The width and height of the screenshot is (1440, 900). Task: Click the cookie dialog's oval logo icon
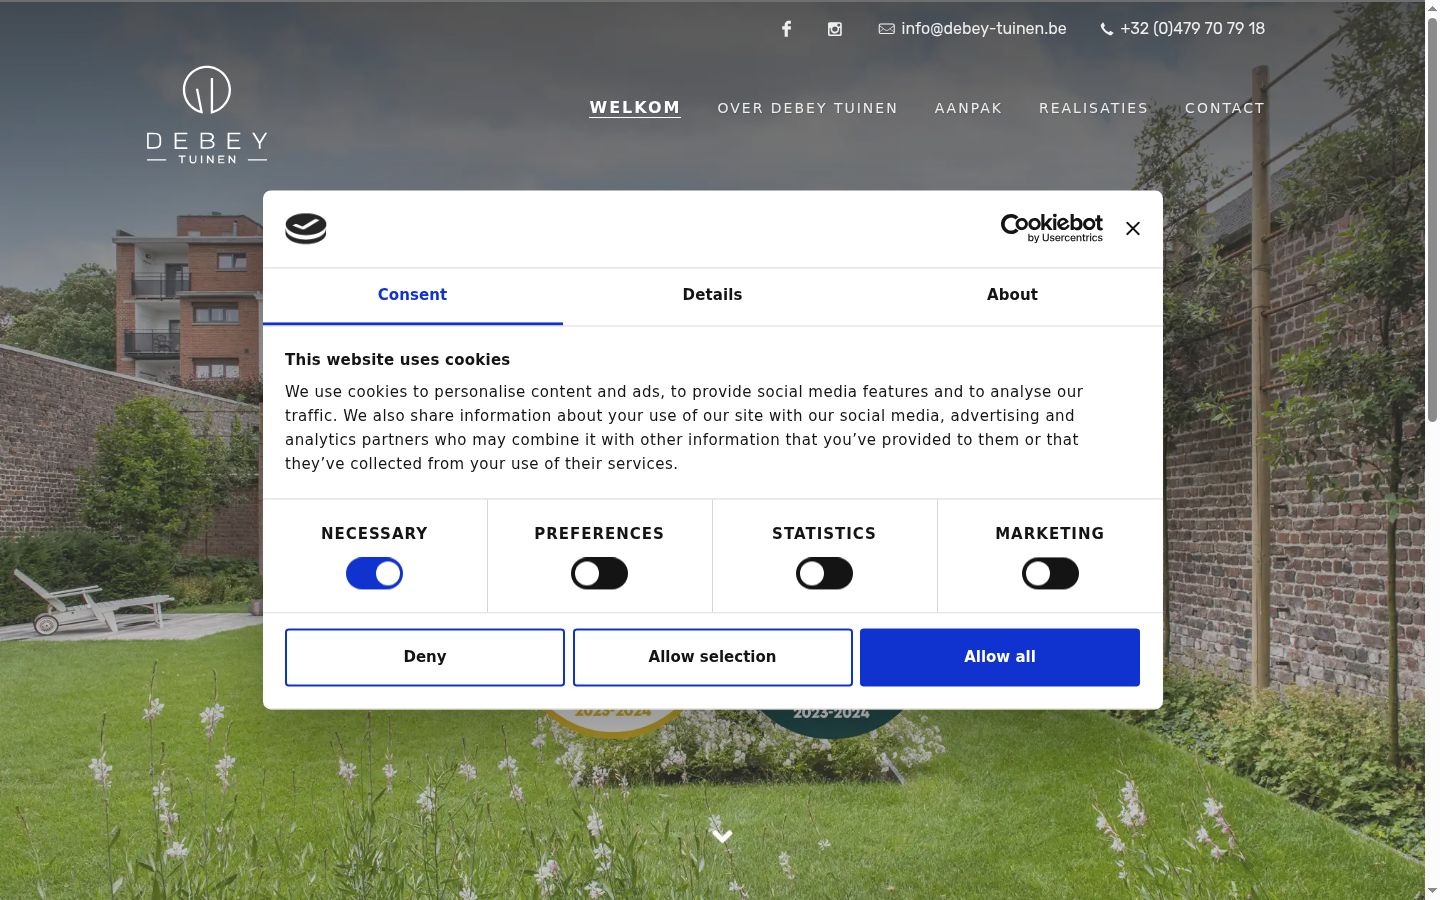[306, 228]
